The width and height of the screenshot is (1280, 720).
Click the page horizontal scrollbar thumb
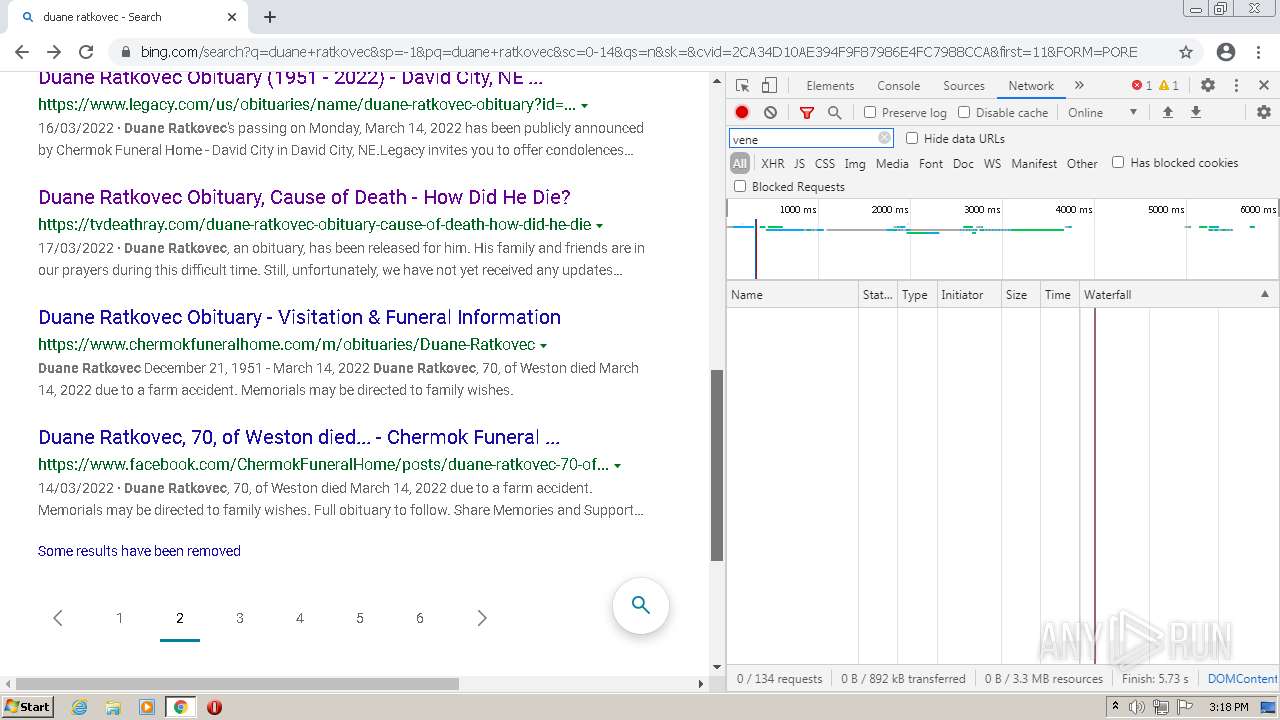pos(237,684)
